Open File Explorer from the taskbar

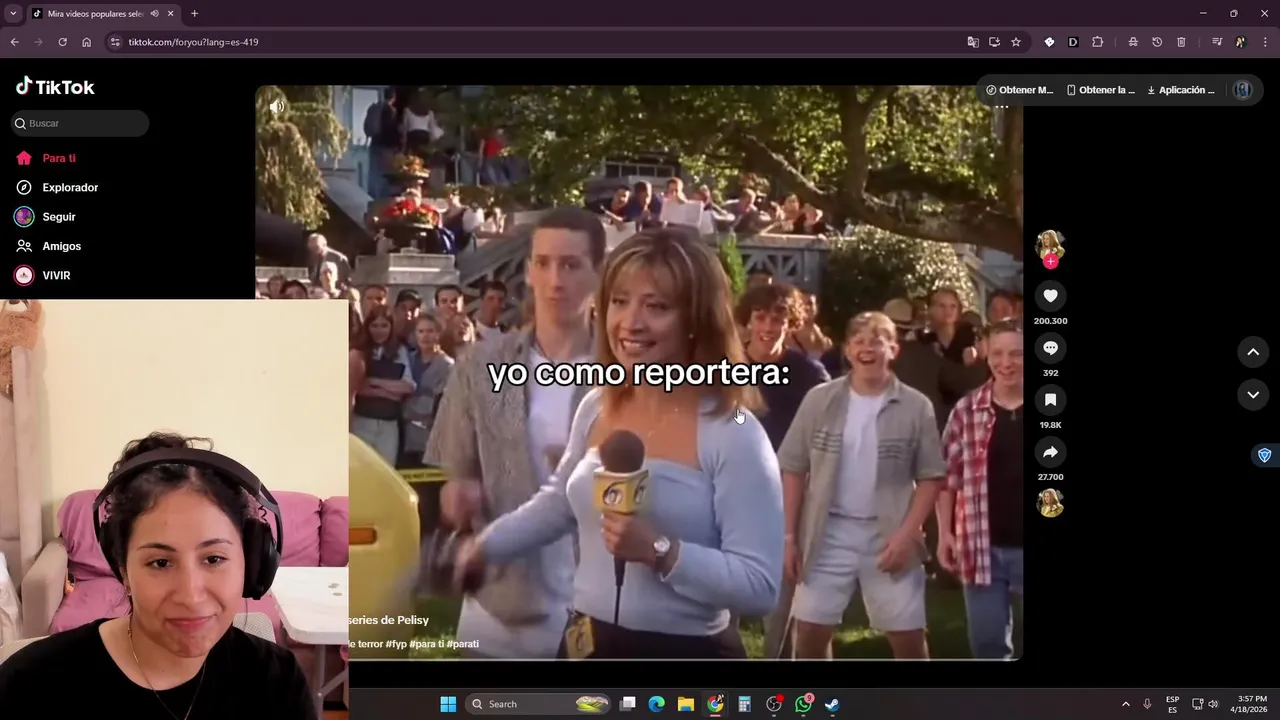pos(686,704)
